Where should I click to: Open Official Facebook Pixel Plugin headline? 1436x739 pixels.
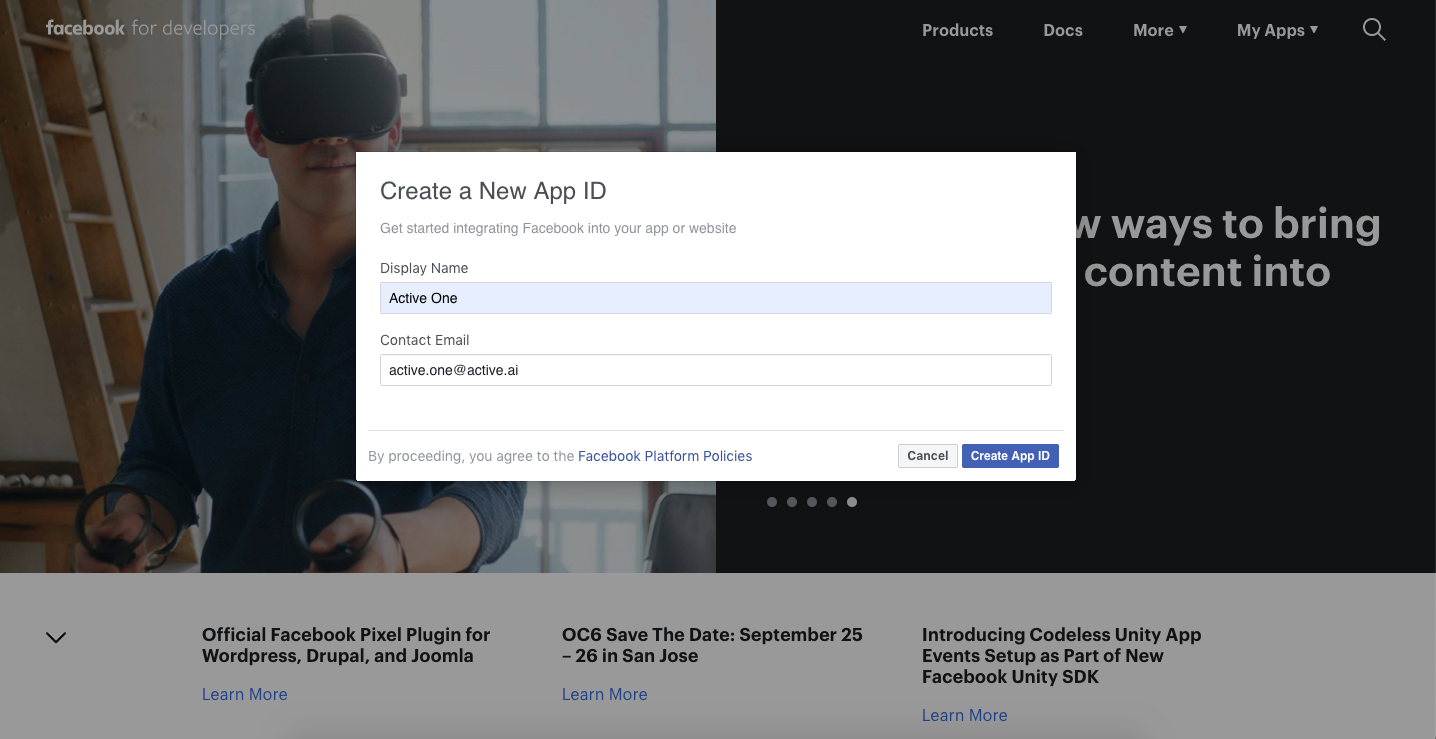(346, 645)
